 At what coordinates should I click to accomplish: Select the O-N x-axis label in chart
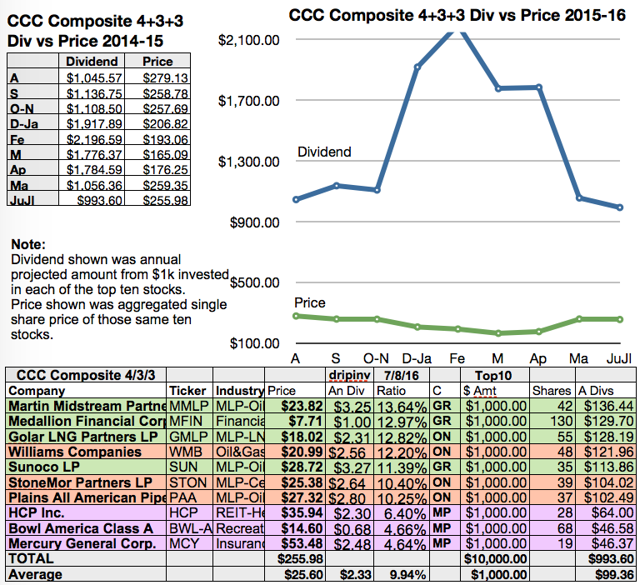click(376, 358)
